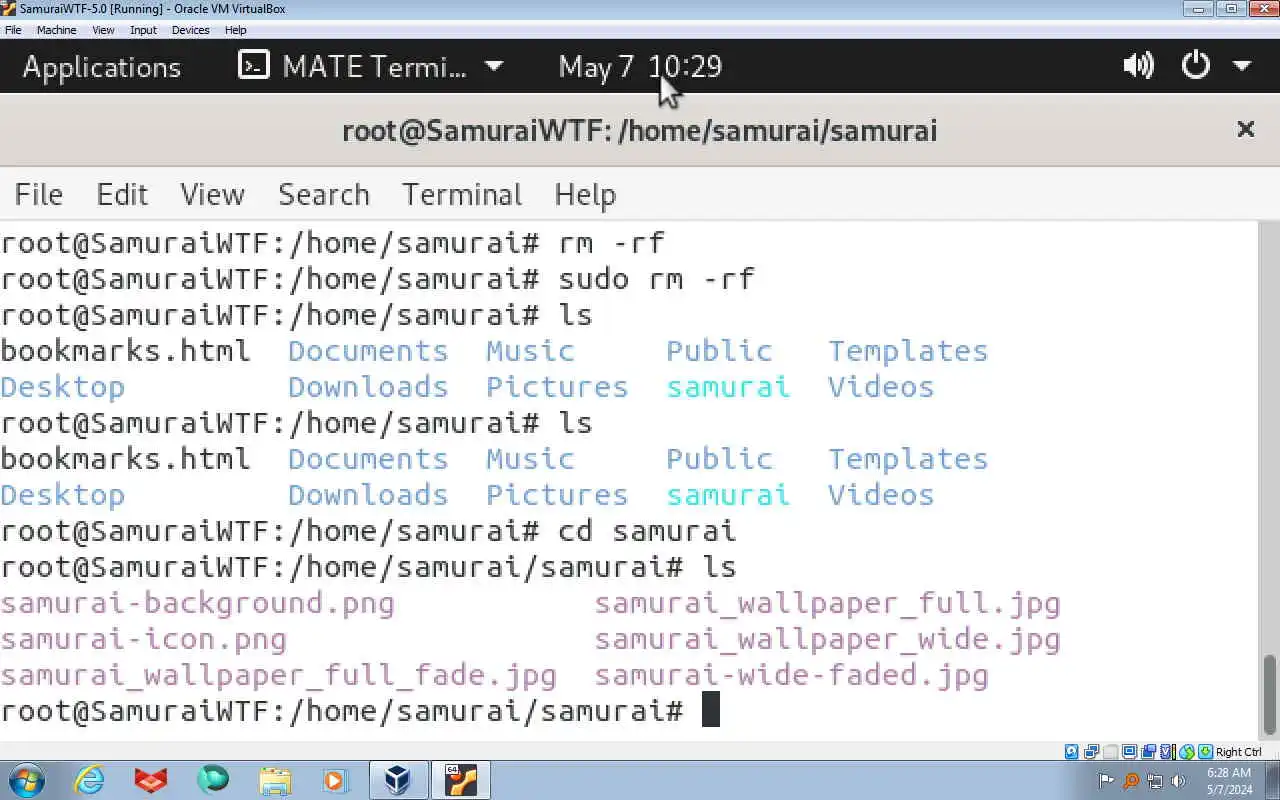
Task: Click the 'sudo rm -rf' command line
Action: tap(377, 279)
